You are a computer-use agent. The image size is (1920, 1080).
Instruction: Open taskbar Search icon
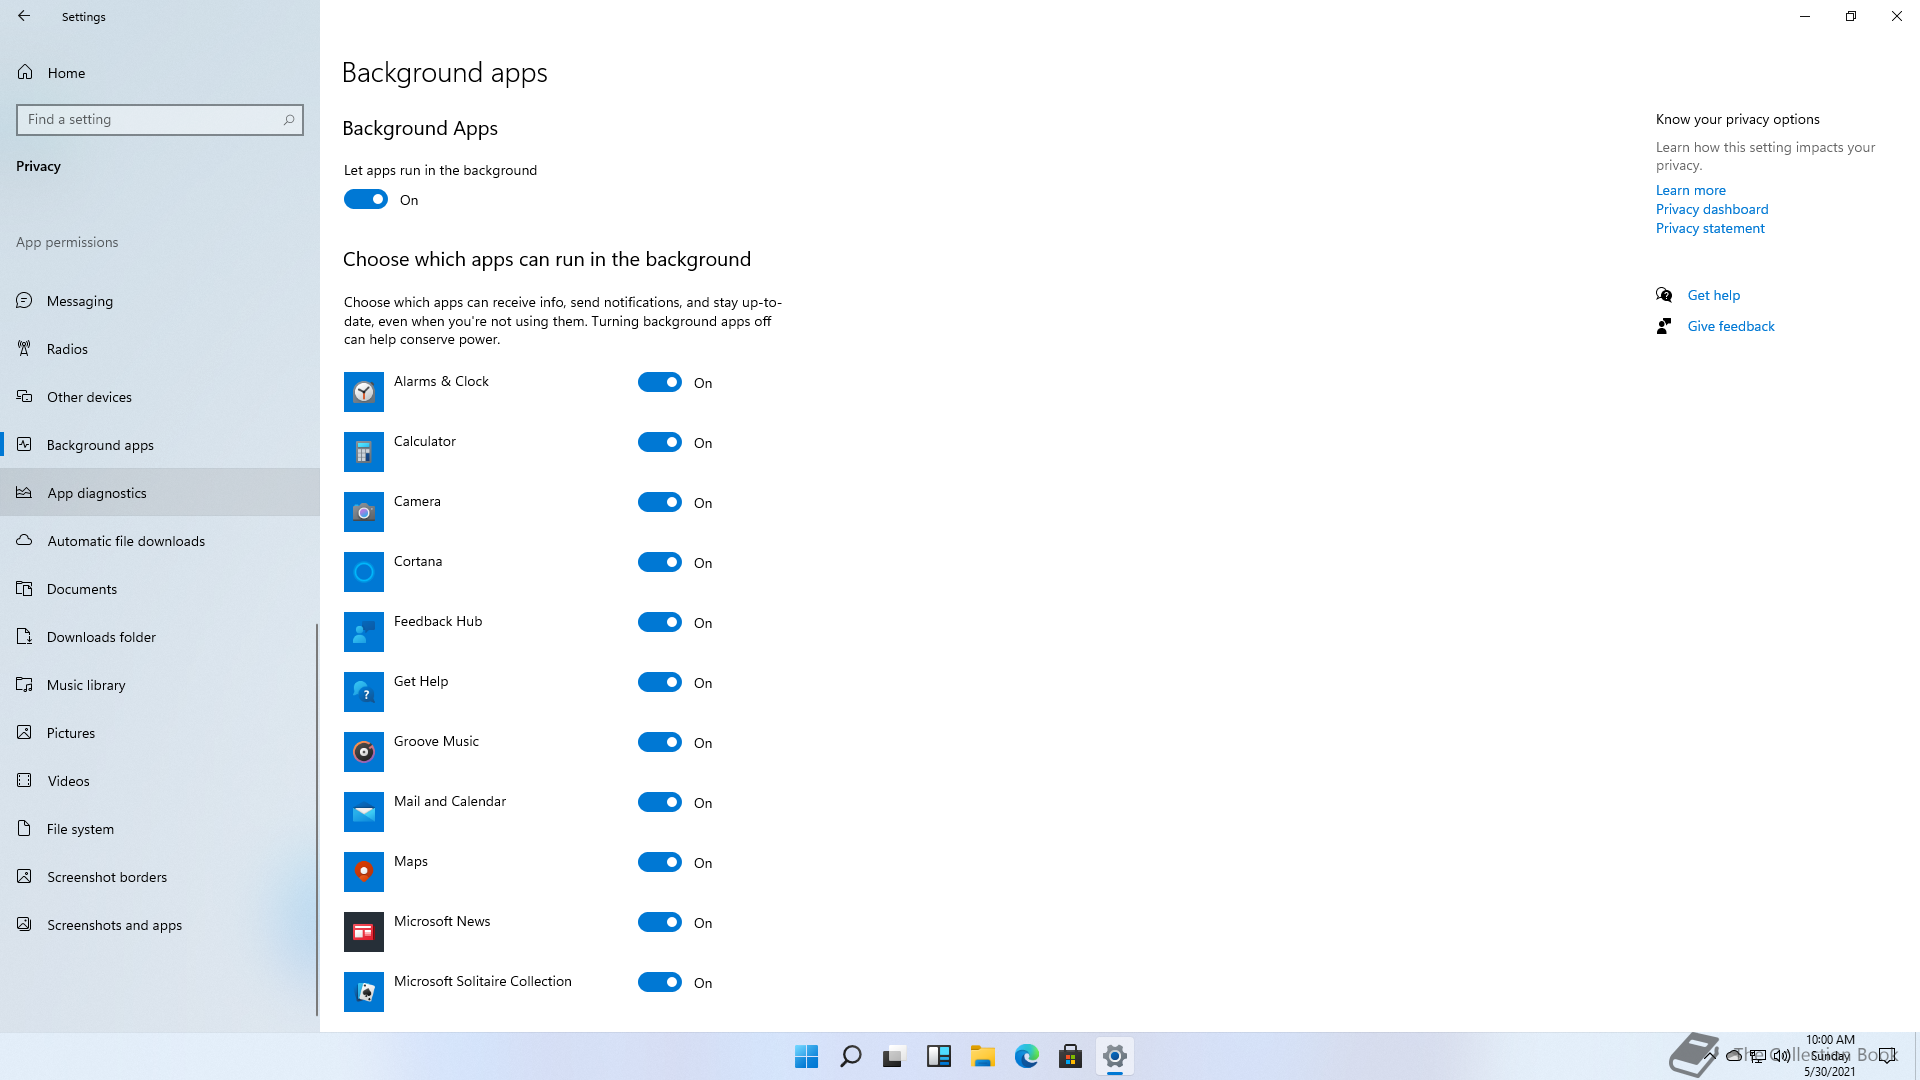click(x=851, y=1056)
